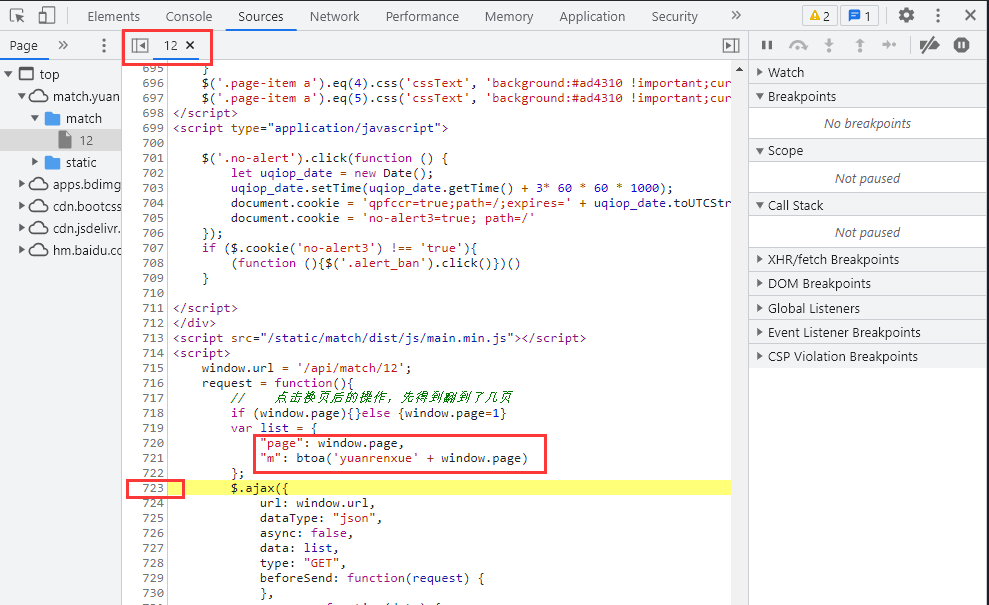Open DevTools settings gear
989x605 pixels.
pyautogui.click(x=906, y=16)
